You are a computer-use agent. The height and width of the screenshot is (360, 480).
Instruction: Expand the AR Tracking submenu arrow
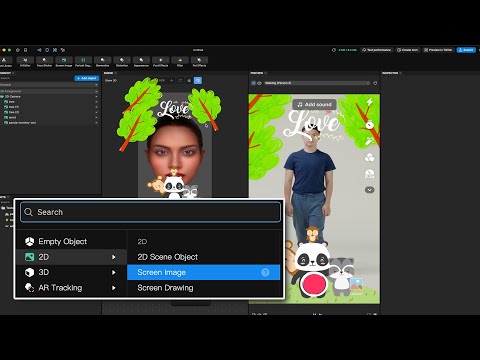[114, 288]
